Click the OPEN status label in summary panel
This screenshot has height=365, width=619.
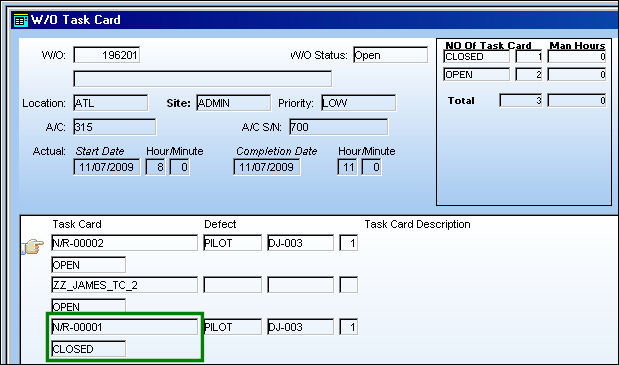coord(476,75)
